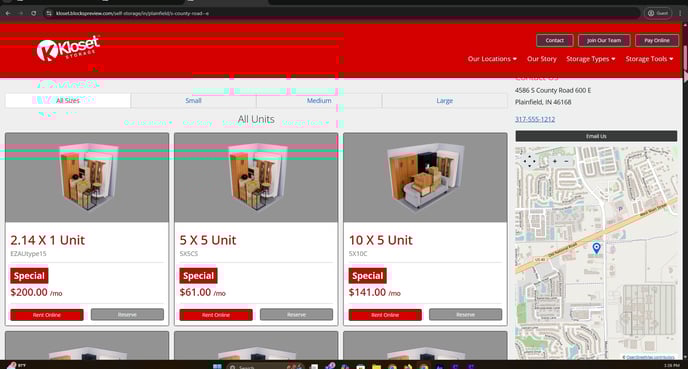Click the Kloset Storage logo
The height and width of the screenshot is (369, 688).
point(68,48)
